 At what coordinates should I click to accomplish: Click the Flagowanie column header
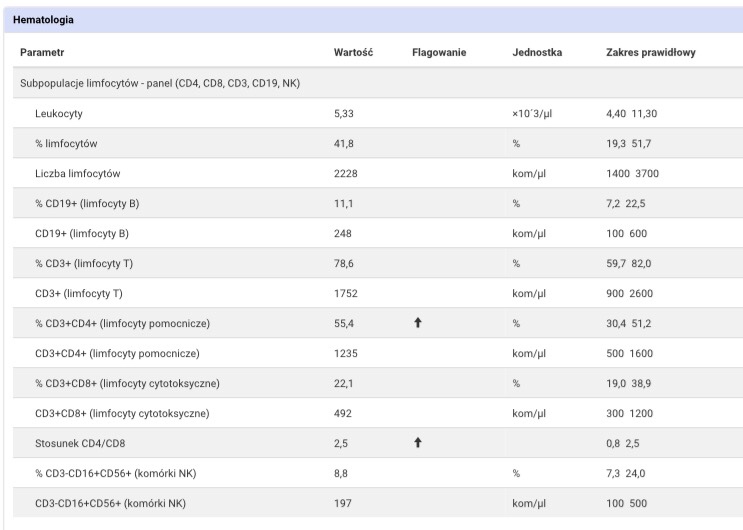(x=438, y=52)
